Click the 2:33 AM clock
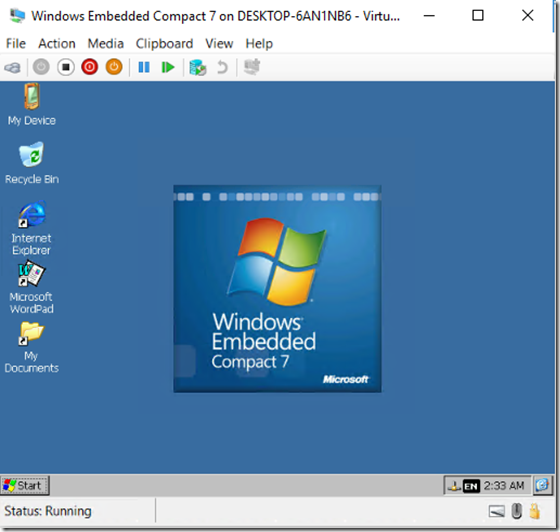The width and height of the screenshot is (560, 532). point(504,486)
